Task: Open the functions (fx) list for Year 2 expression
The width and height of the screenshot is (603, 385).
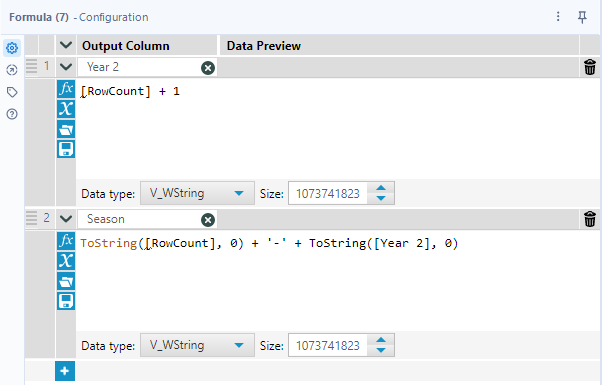Action: click(66, 89)
